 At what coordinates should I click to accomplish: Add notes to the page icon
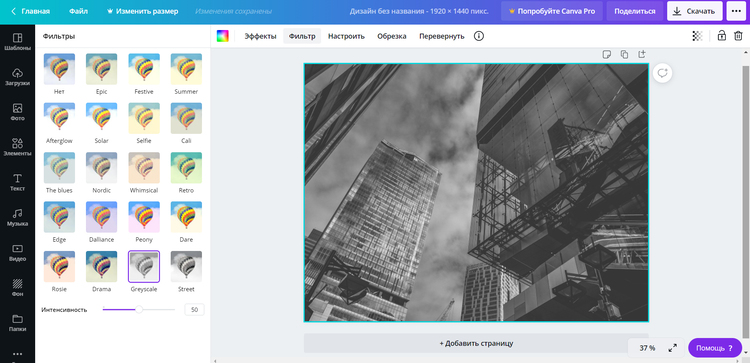click(x=607, y=54)
